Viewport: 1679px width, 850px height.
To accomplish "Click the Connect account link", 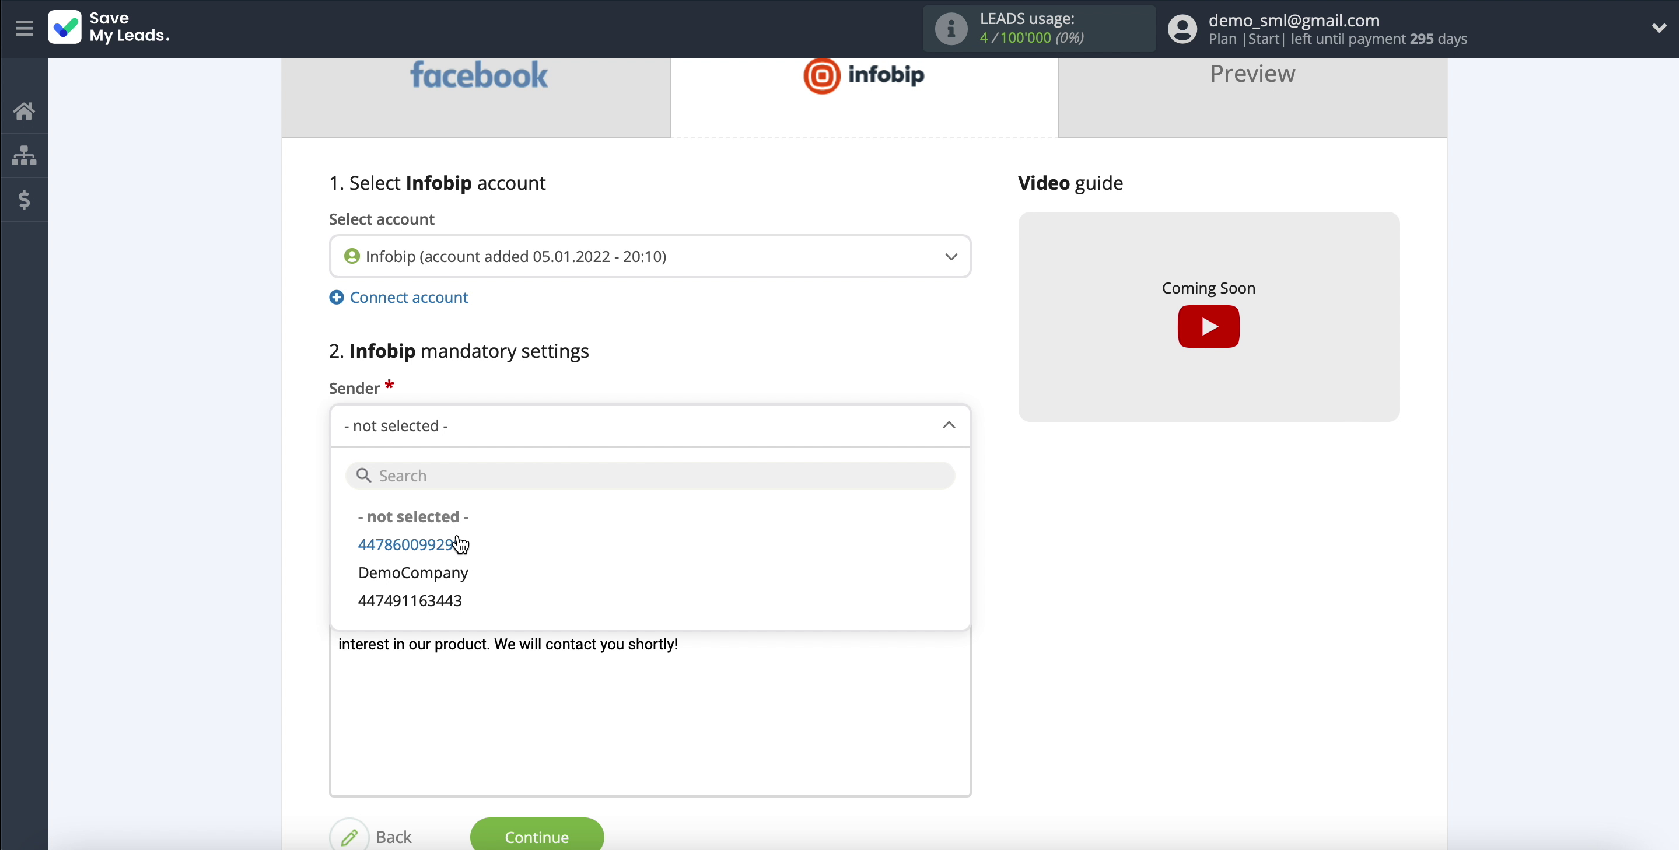I will (x=409, y=297).
